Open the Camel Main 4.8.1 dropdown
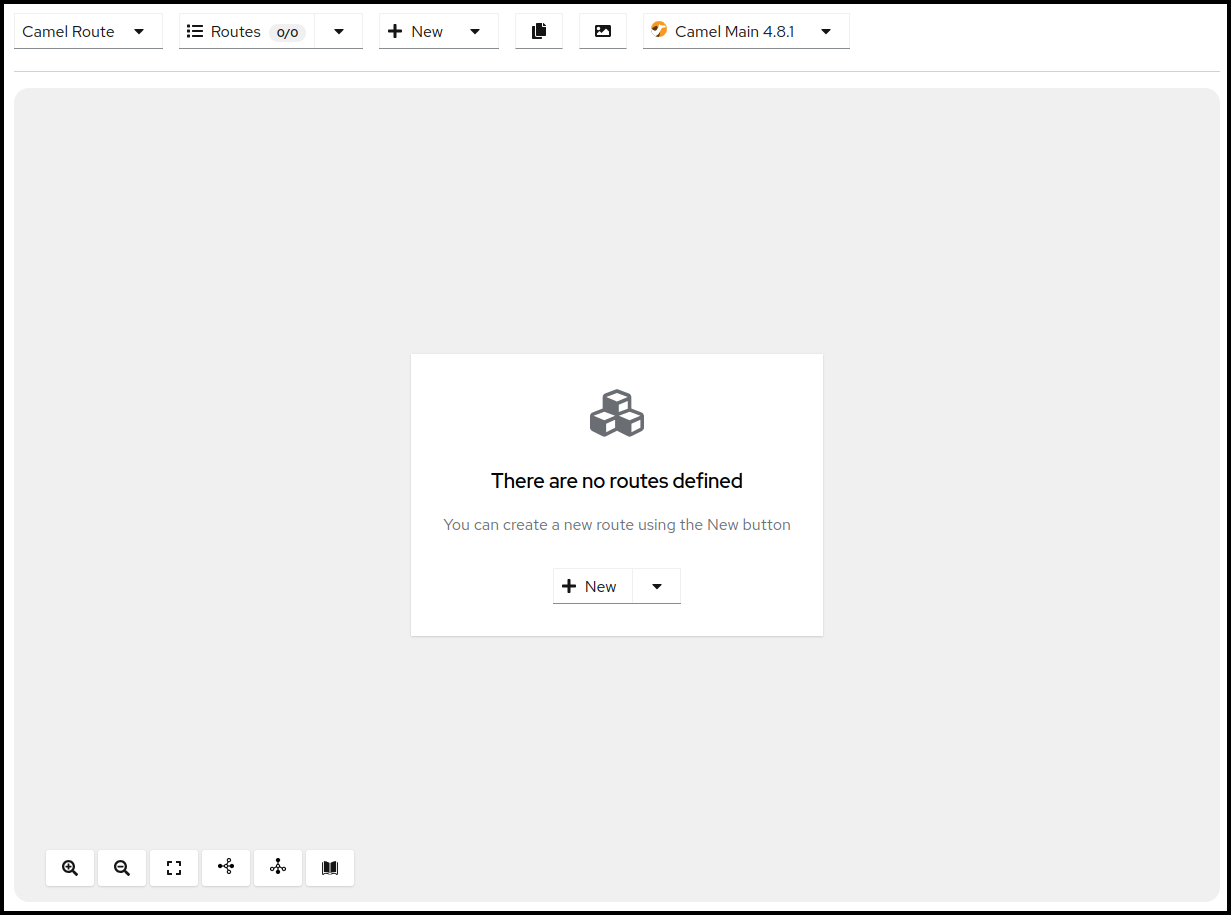1231x915 pixels. tap(825, 31)
